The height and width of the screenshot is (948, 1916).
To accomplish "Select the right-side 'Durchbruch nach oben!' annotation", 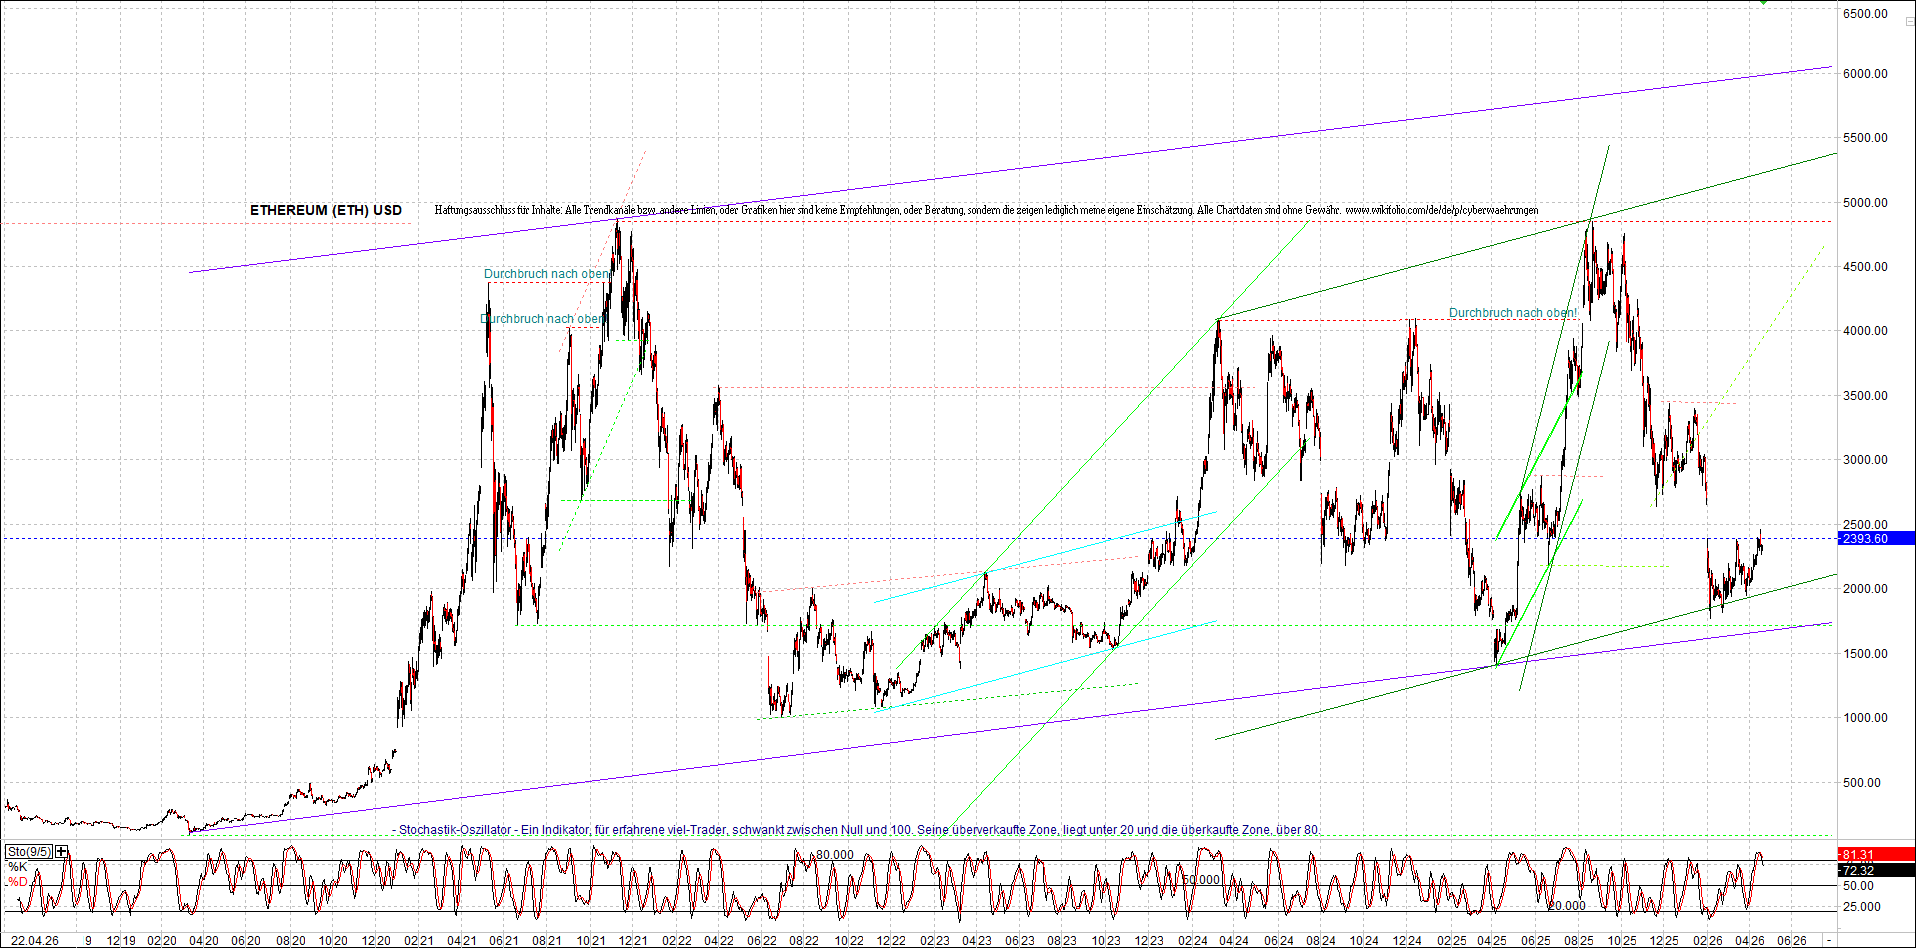I will click(1512, 313).
